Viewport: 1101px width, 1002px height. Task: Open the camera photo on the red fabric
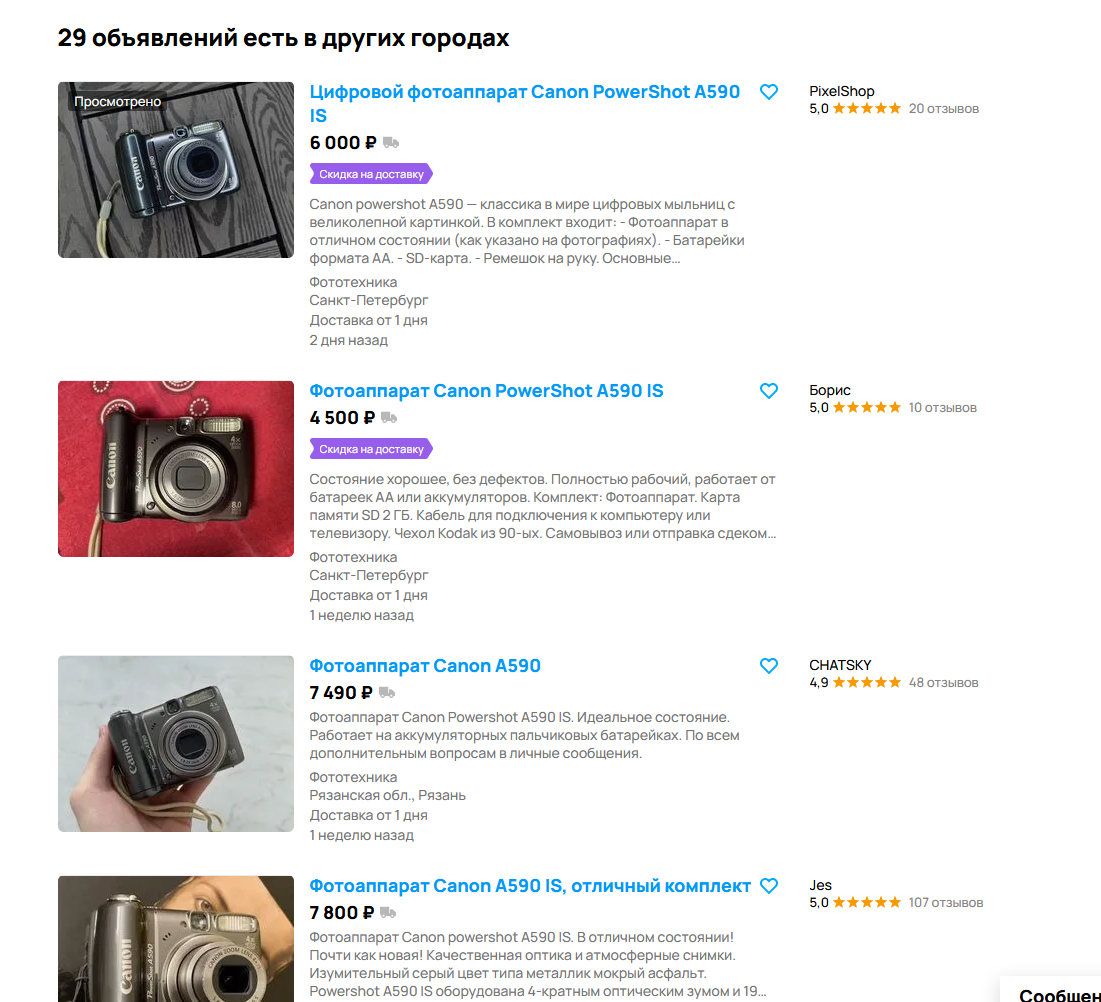point(176,469)
